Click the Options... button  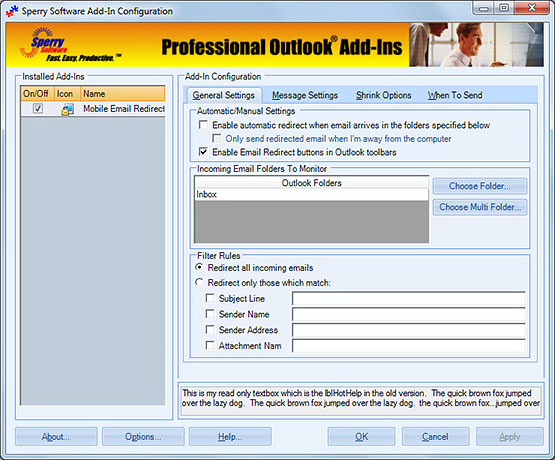(x=143, y=437)
